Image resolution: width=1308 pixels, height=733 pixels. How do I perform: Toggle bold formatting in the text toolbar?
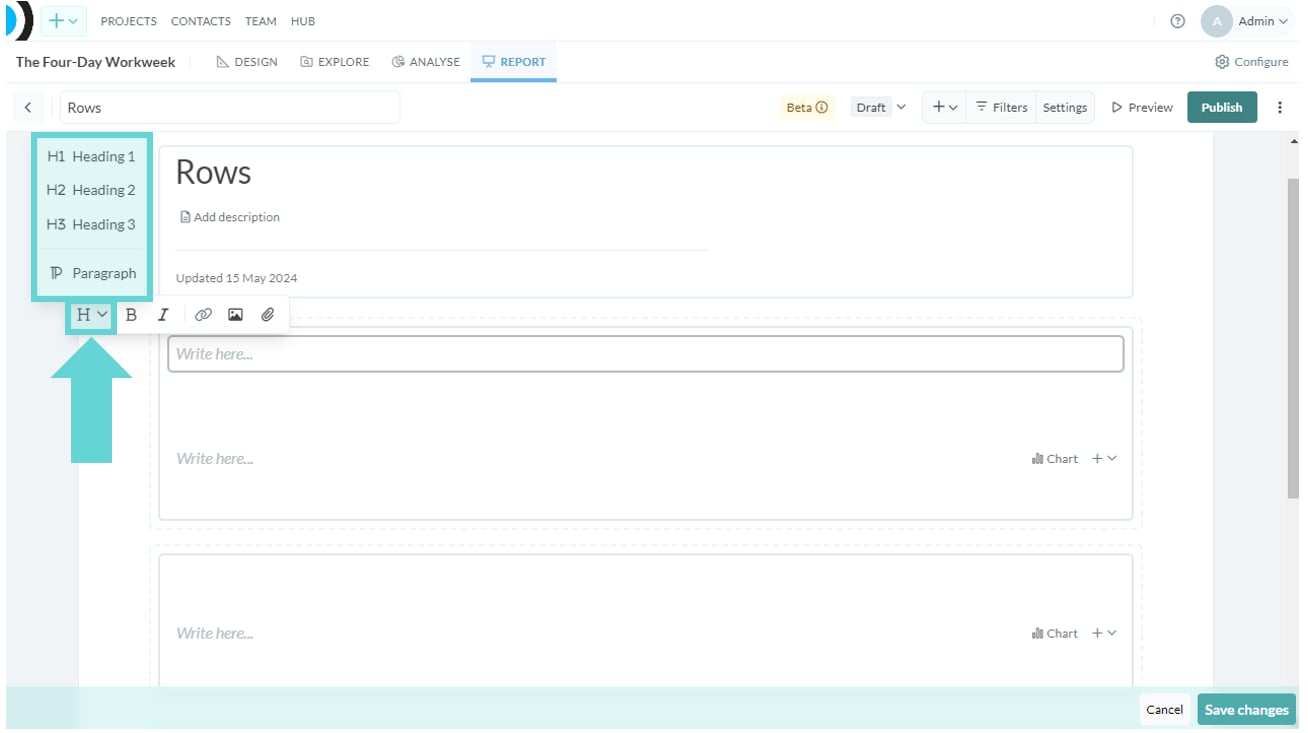[x=131, y=314]
